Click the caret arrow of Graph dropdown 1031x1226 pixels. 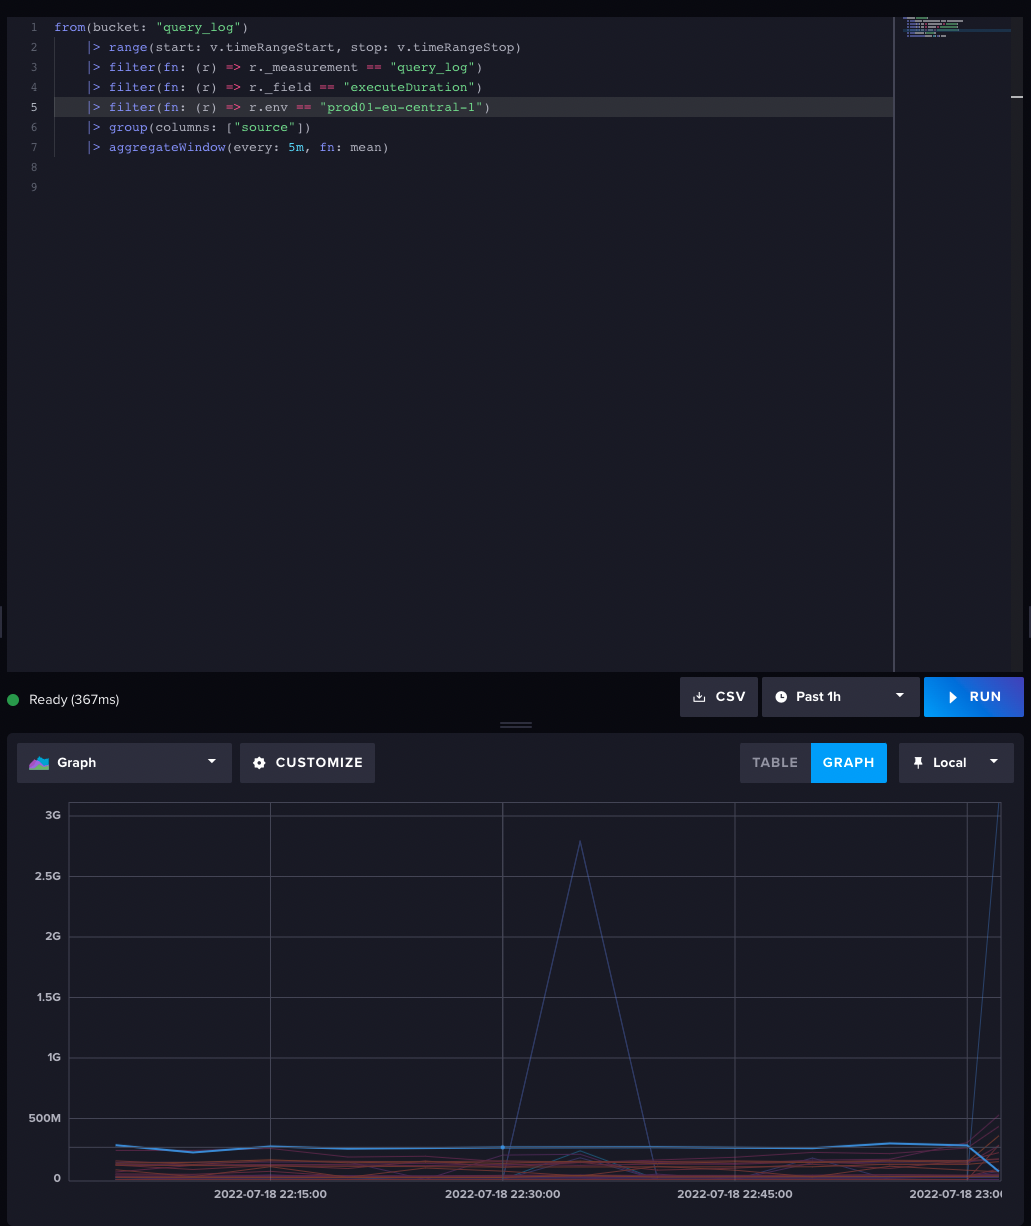point(211,761)
